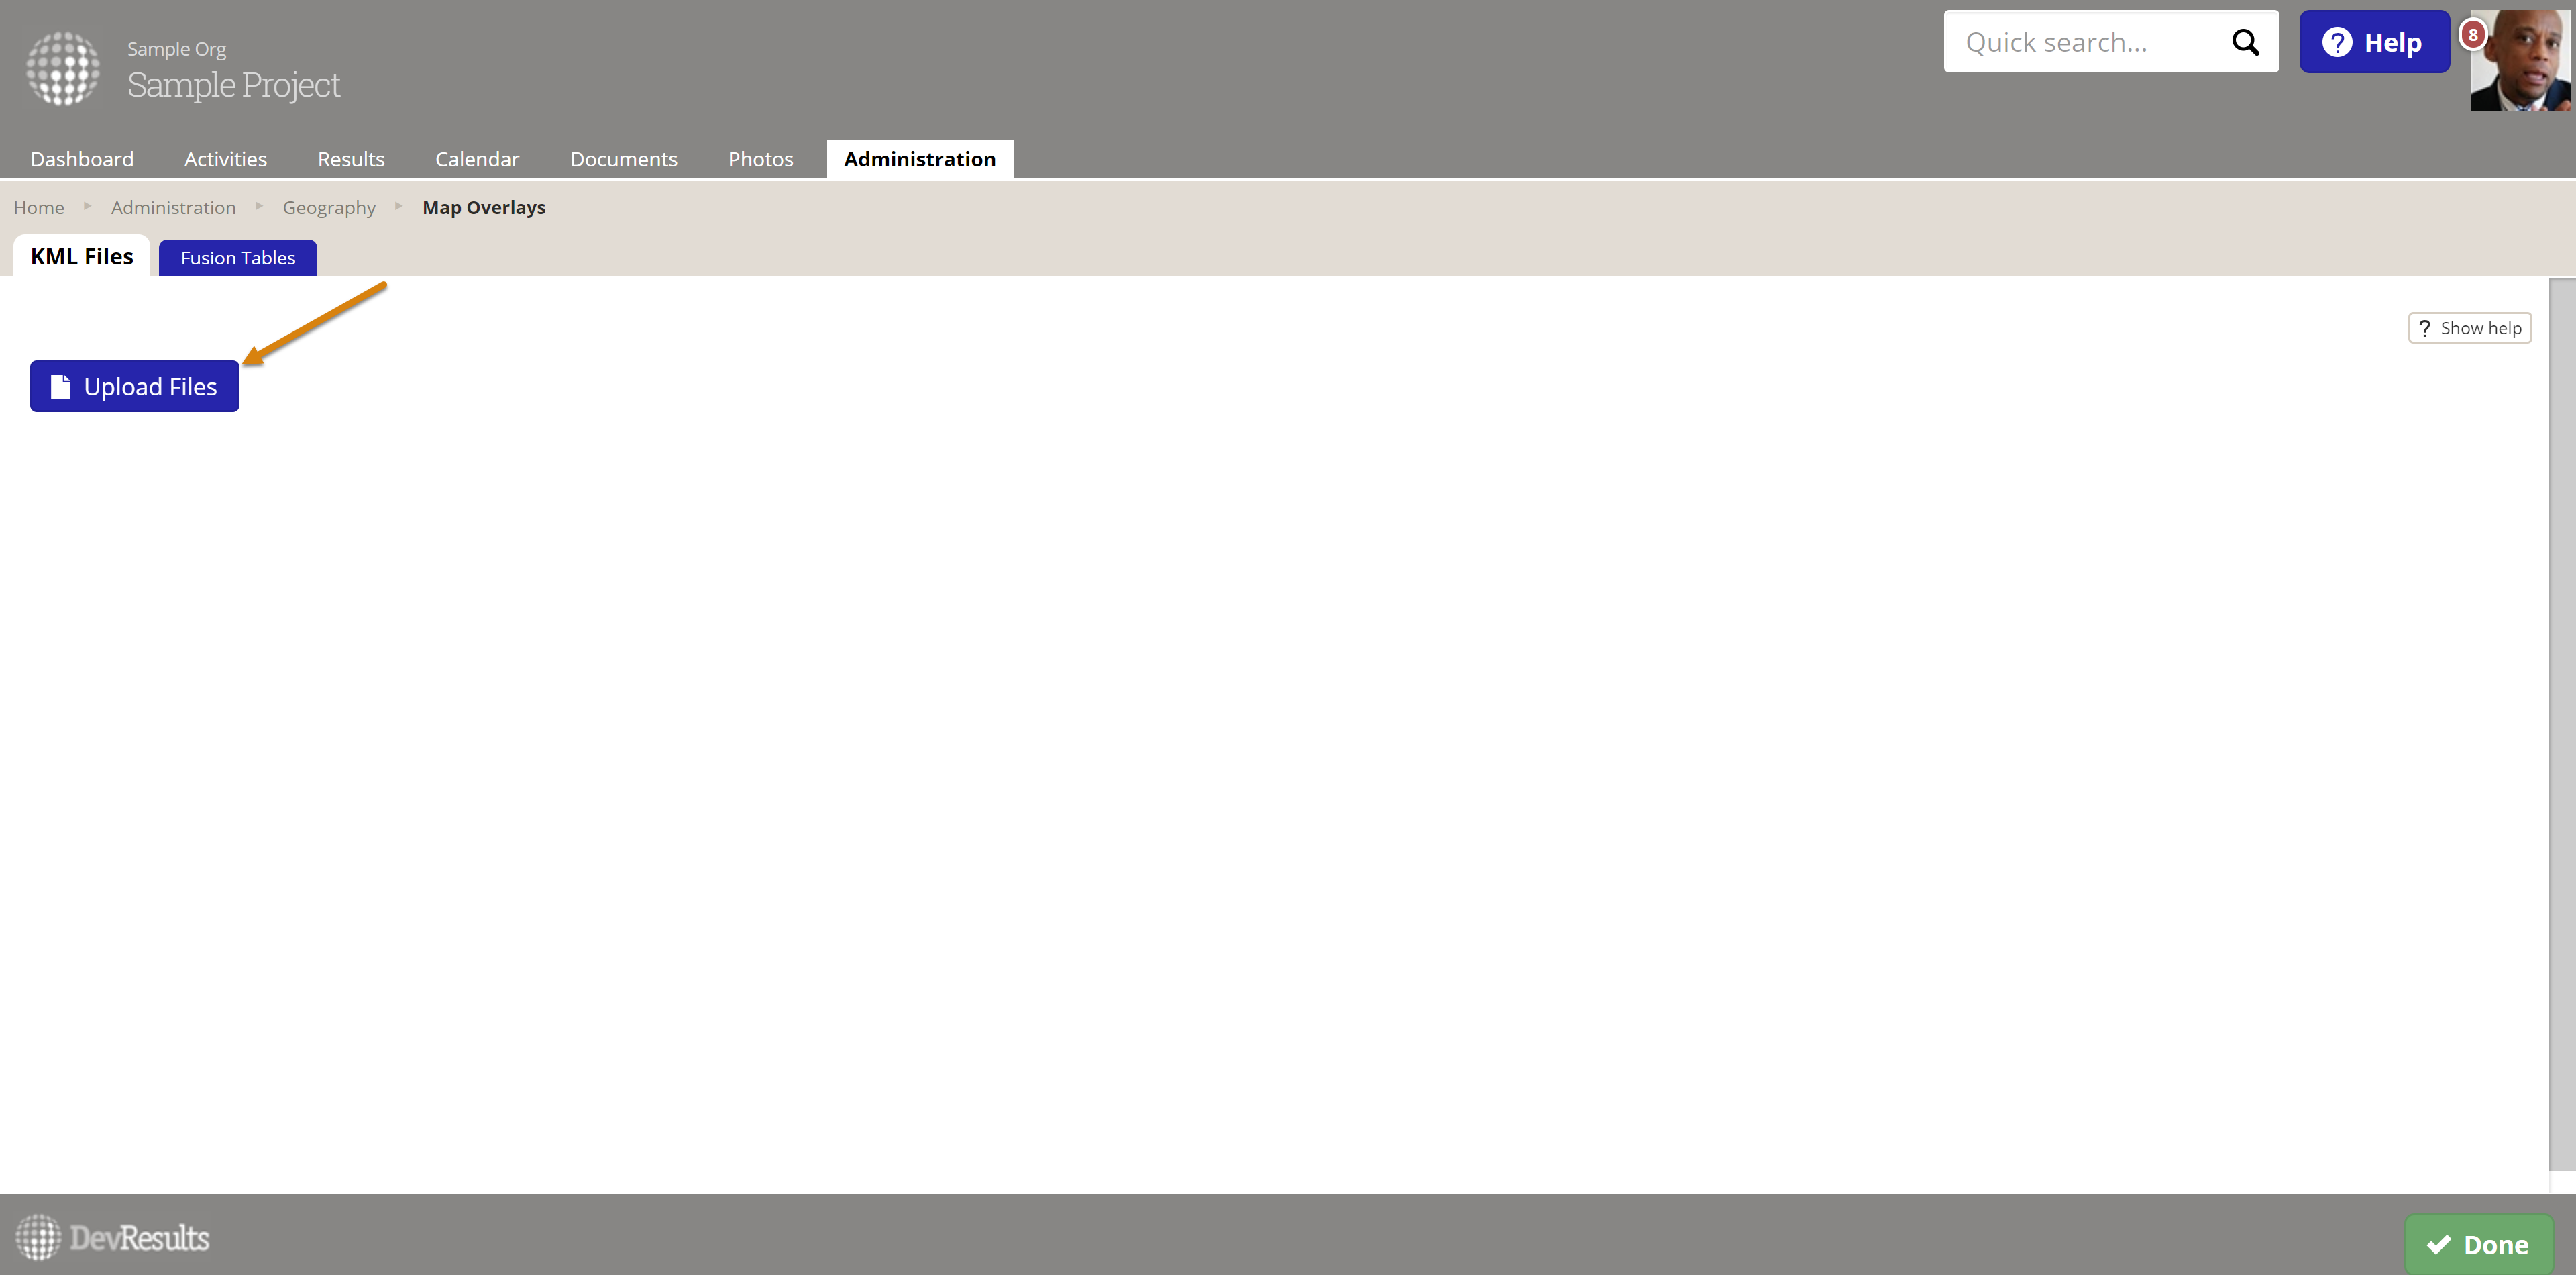Click the DevResults footer logo
This screenshot has width=2576, height=1275.
(x=113, y=1238)
